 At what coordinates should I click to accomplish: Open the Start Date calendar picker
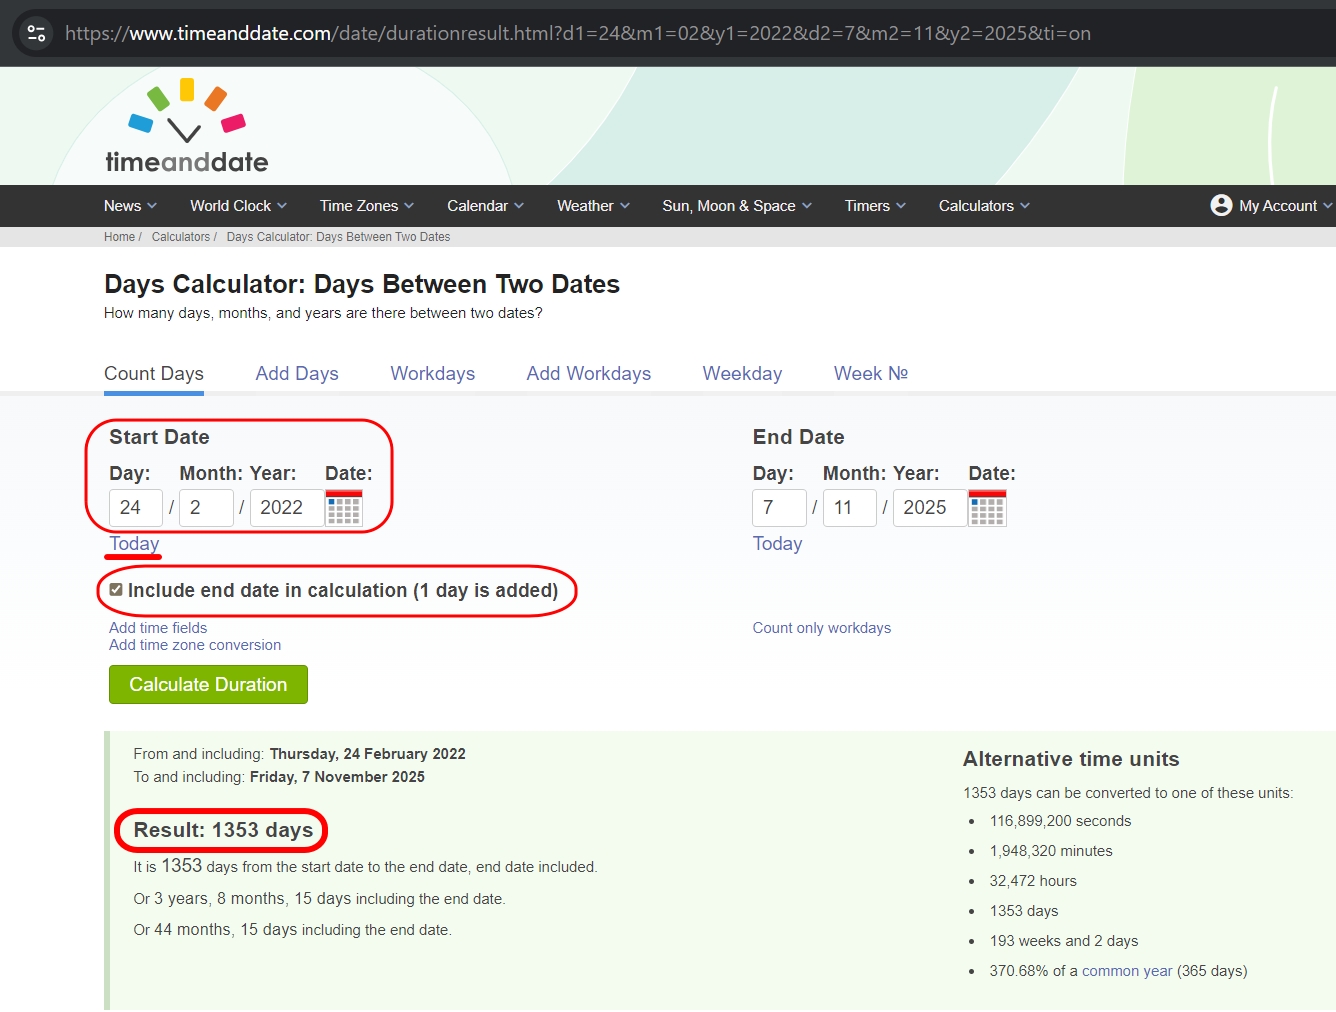(344, 508)
